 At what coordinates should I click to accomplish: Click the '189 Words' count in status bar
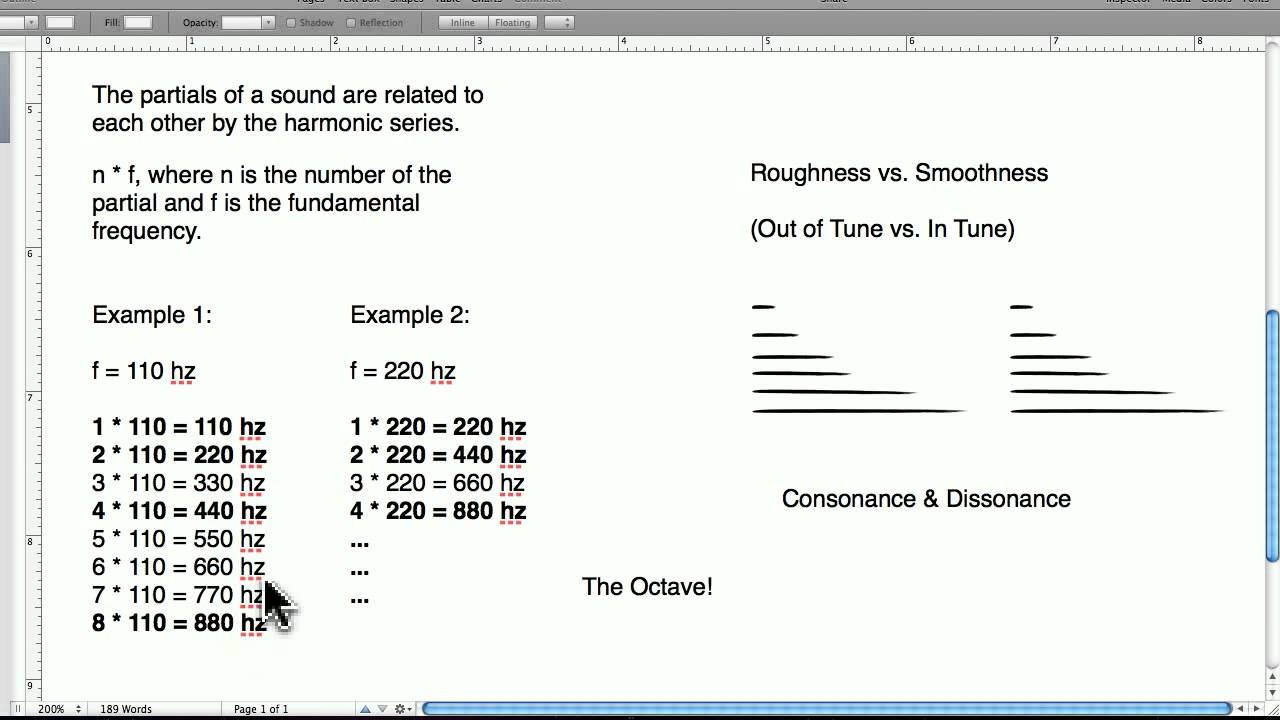[126, 709]
